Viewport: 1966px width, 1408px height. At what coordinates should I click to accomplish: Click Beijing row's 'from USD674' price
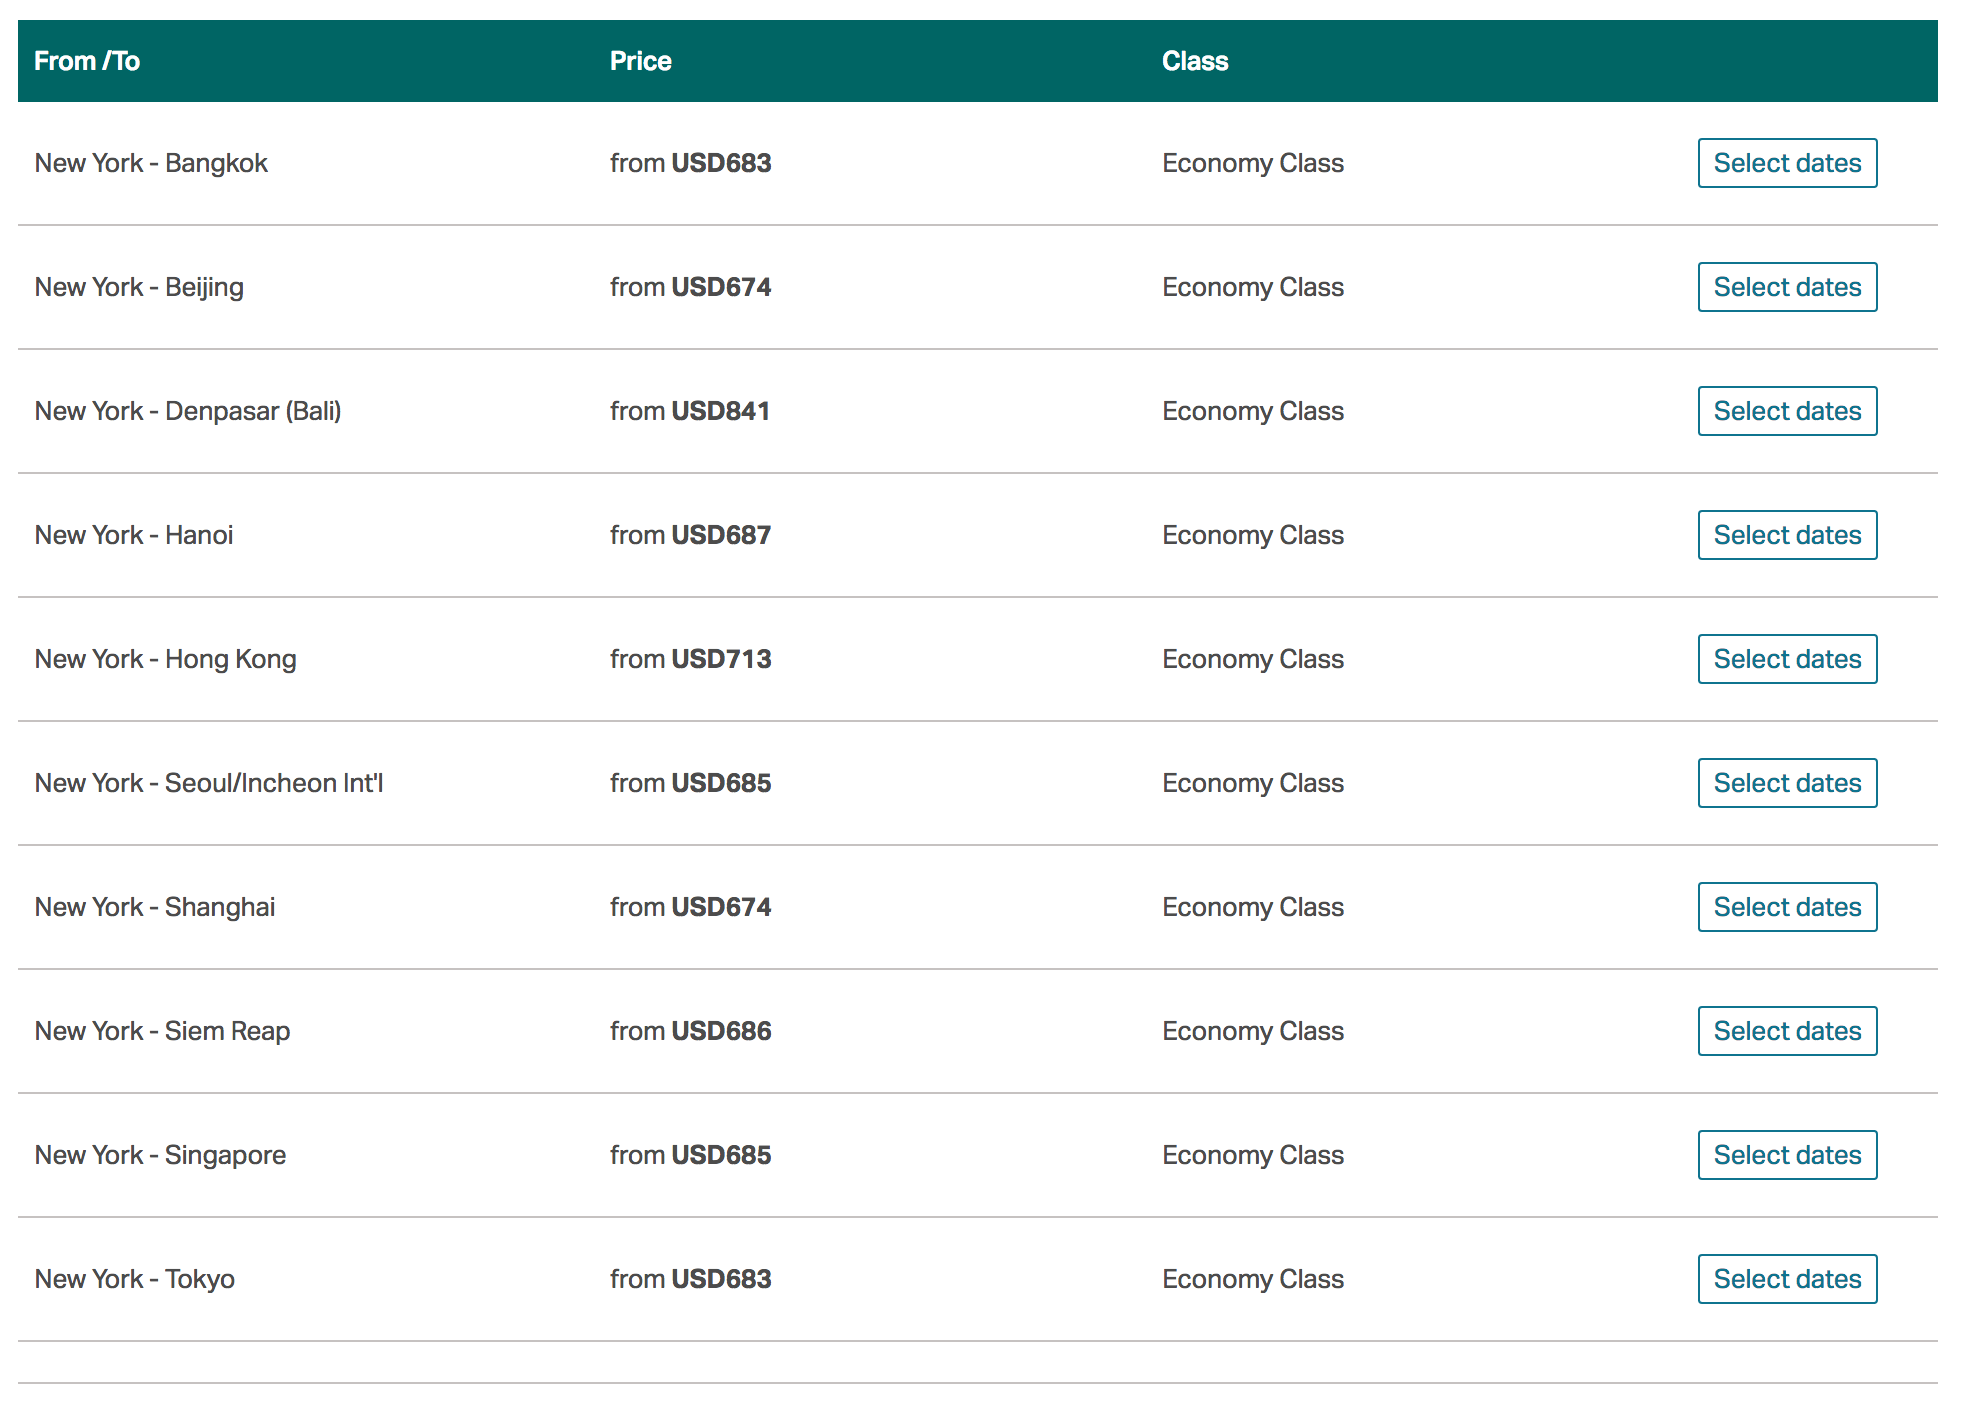coord(691,287)
